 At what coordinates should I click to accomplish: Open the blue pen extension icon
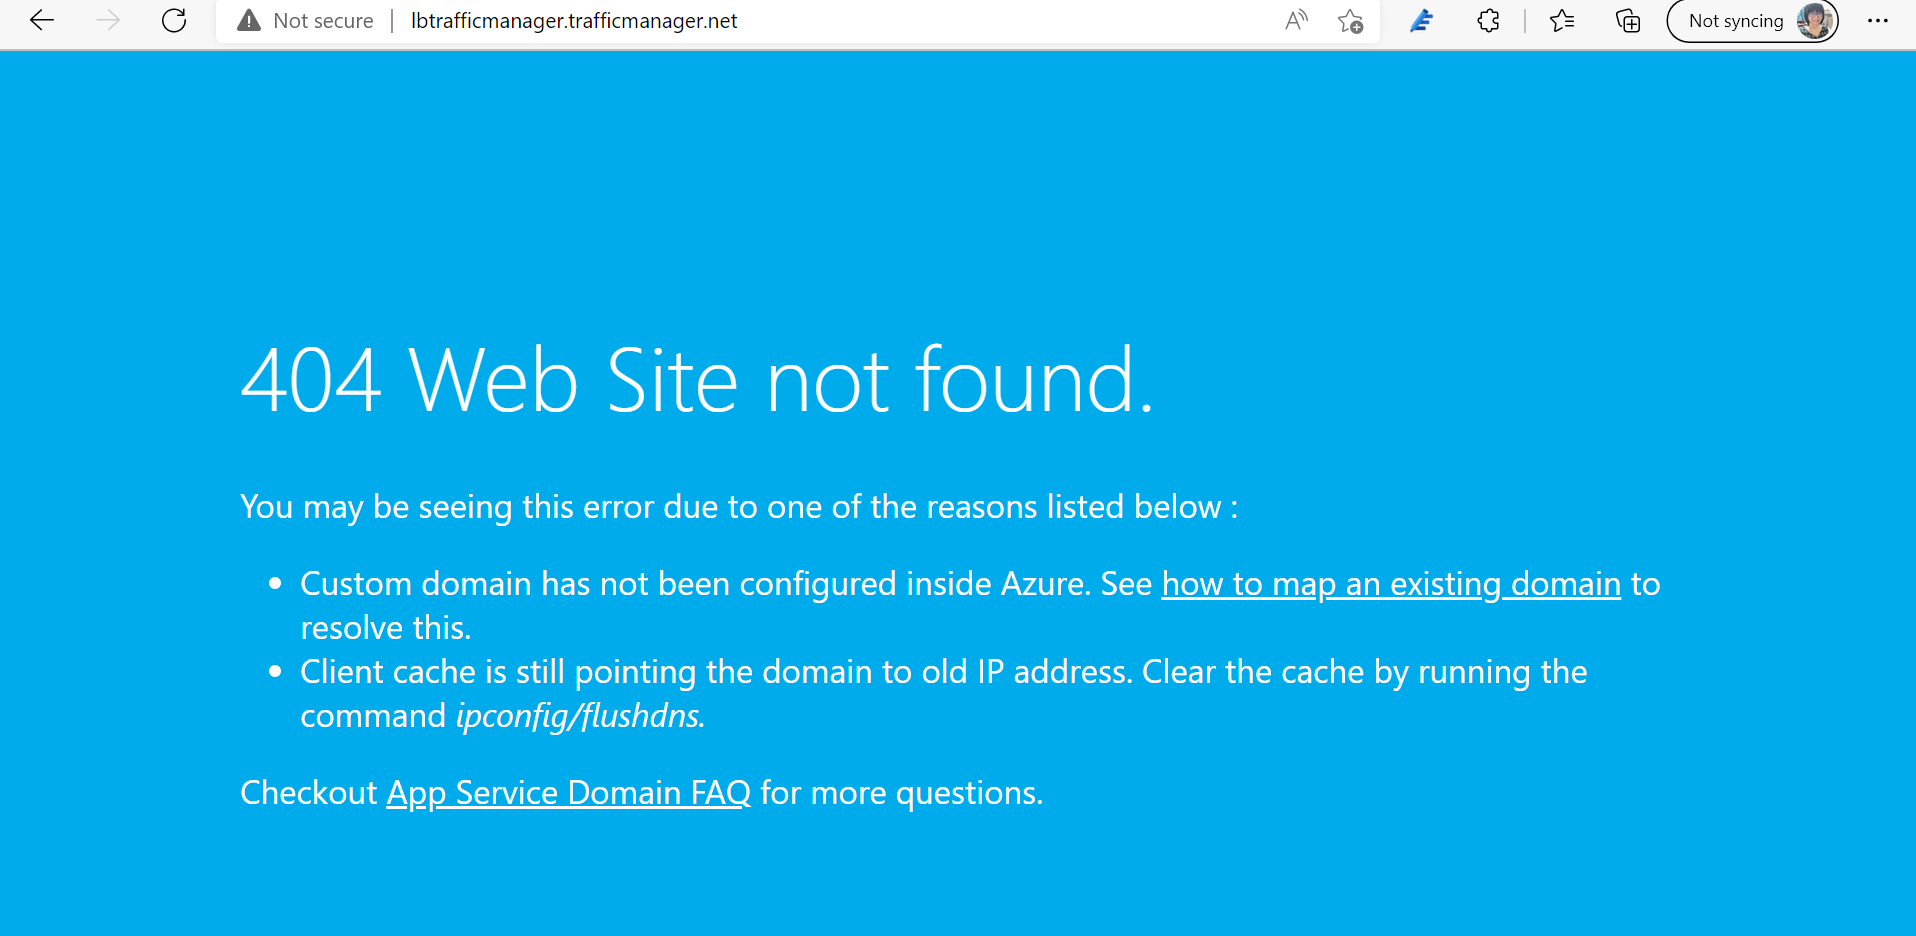(x=1421, y=20)
